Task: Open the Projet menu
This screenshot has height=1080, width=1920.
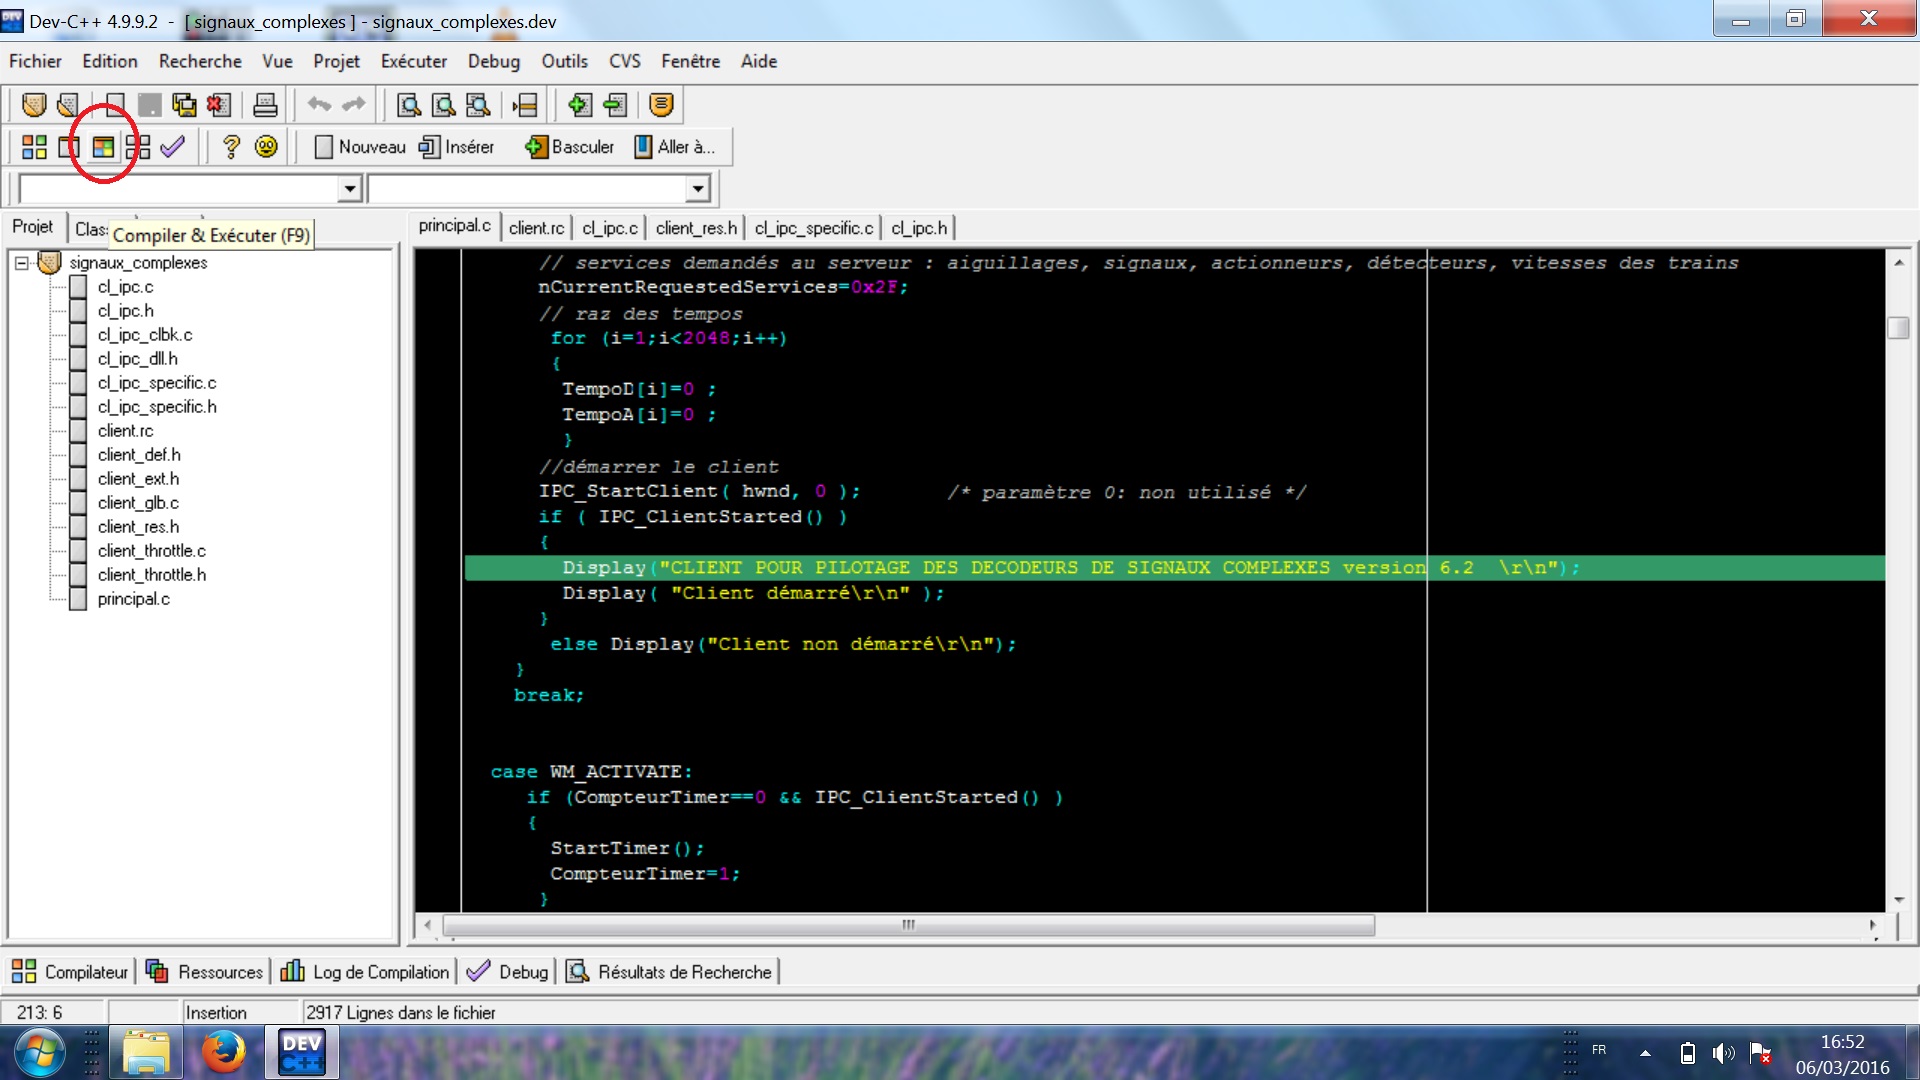Action: (336, 61)
